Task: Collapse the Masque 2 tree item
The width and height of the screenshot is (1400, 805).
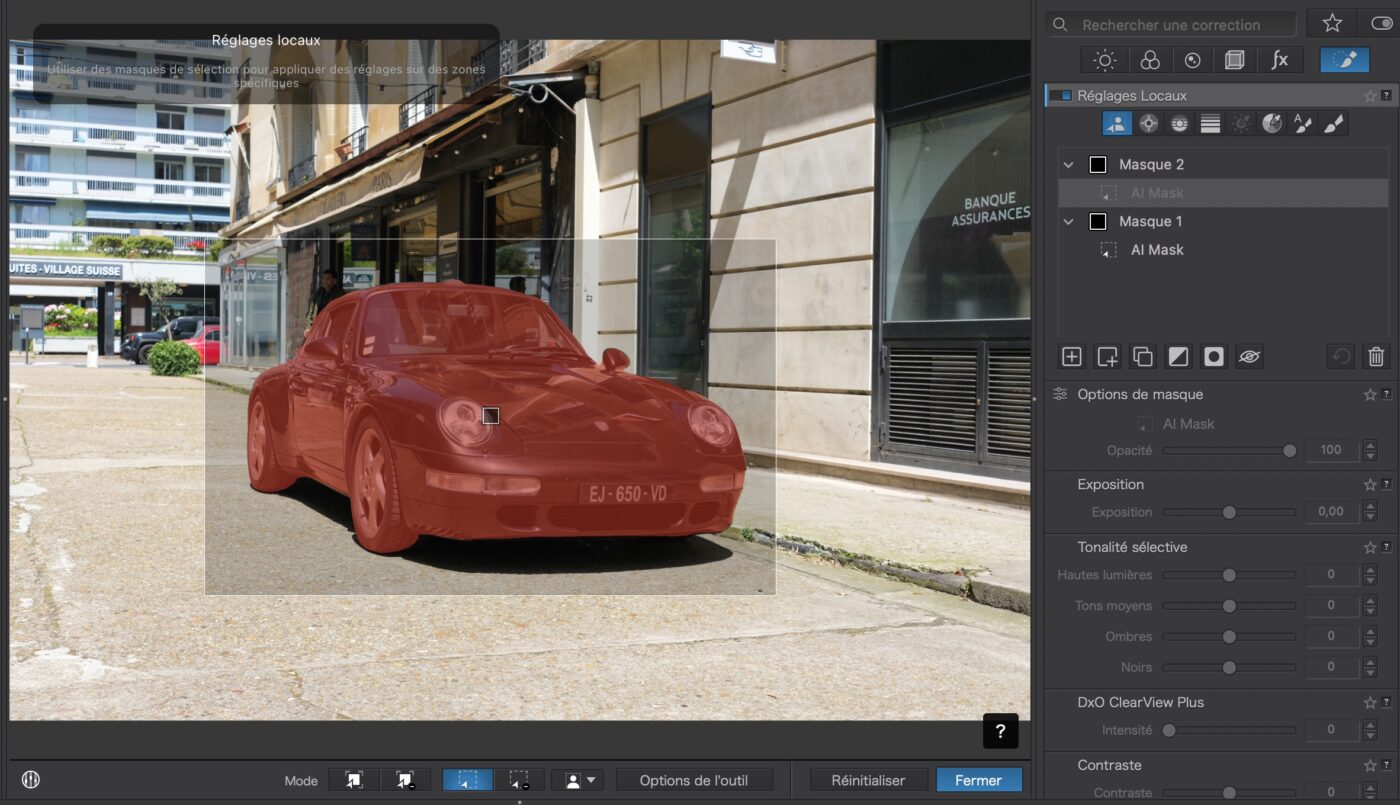Action: [x=1068, y=164]
